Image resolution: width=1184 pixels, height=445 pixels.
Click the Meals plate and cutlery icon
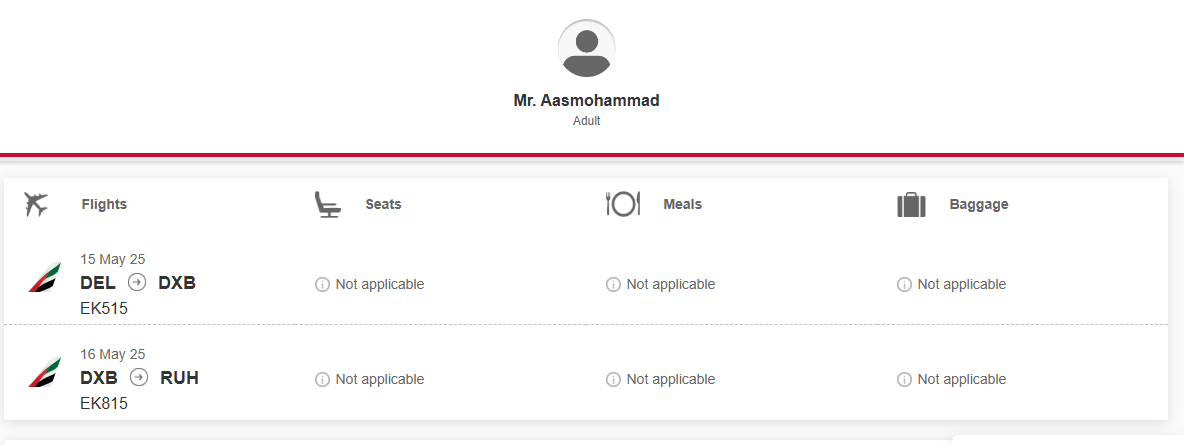coord(623,204)
